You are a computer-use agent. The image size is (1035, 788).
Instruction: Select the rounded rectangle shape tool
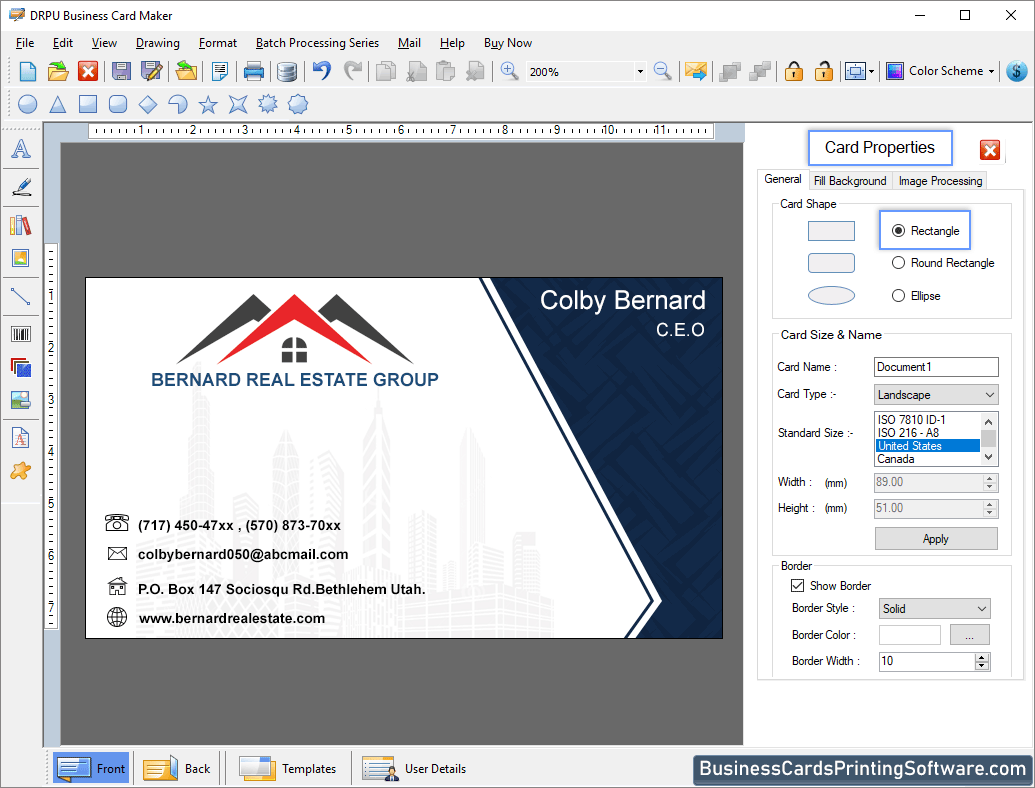(x=117, y=104)
